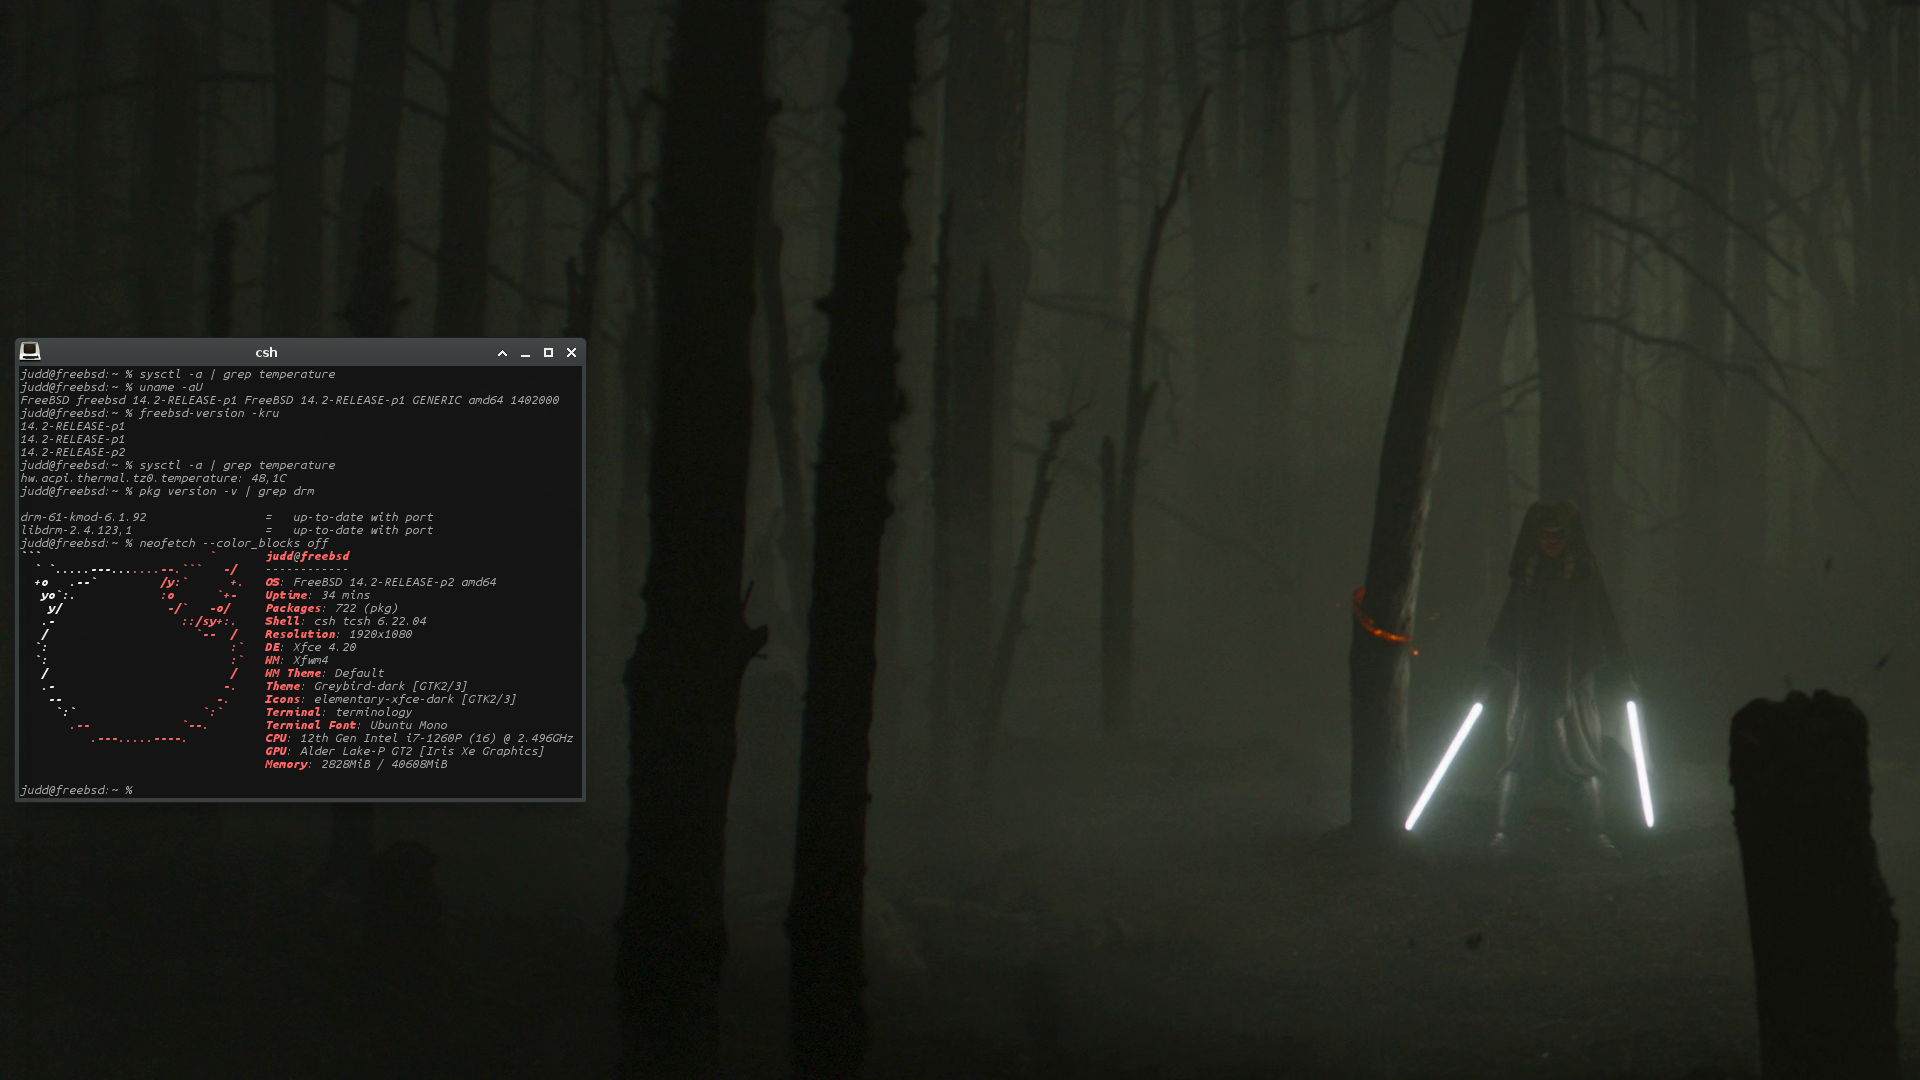Click the GPU Alder Lake-P line

click(x=404, y=751)
